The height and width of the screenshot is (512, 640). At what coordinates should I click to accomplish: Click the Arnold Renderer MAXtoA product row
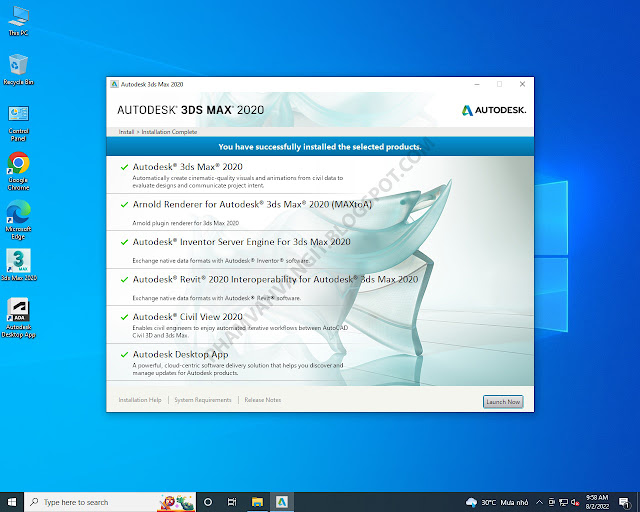[320, 212]
